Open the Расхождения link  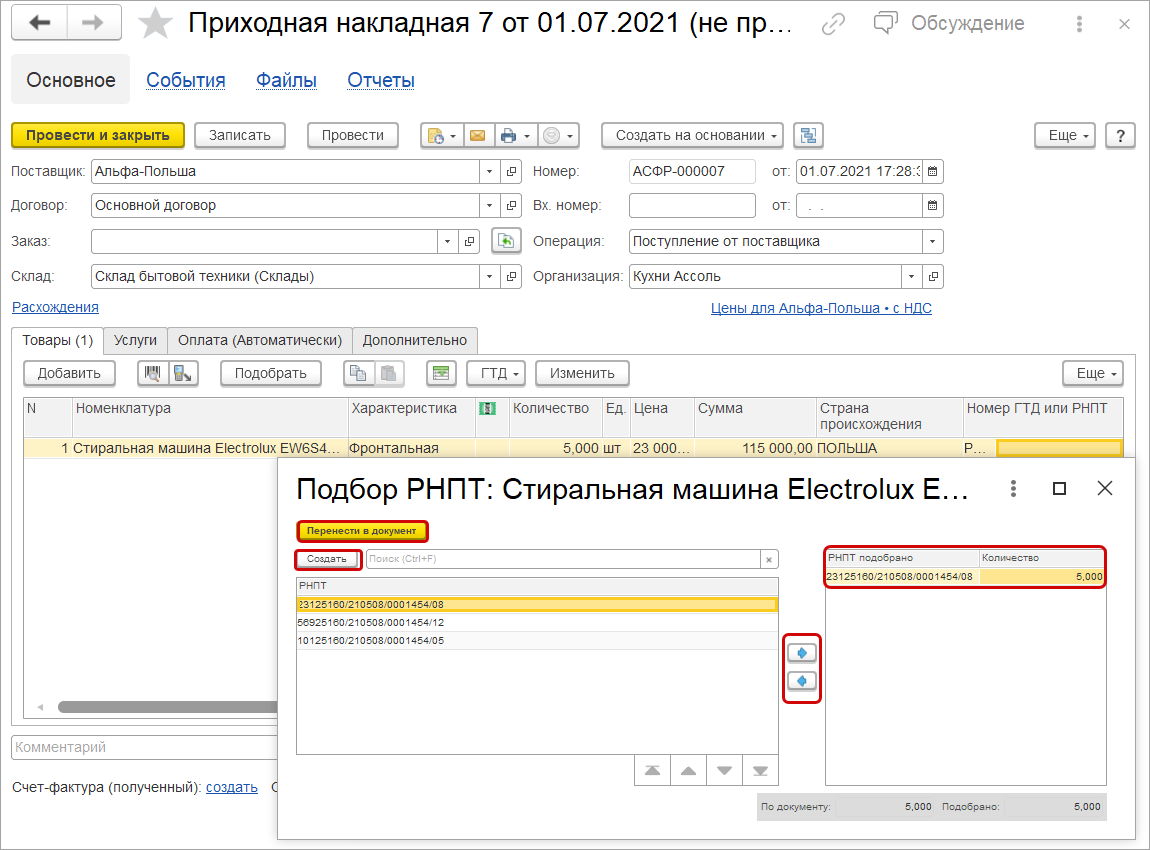coord(55,307)
